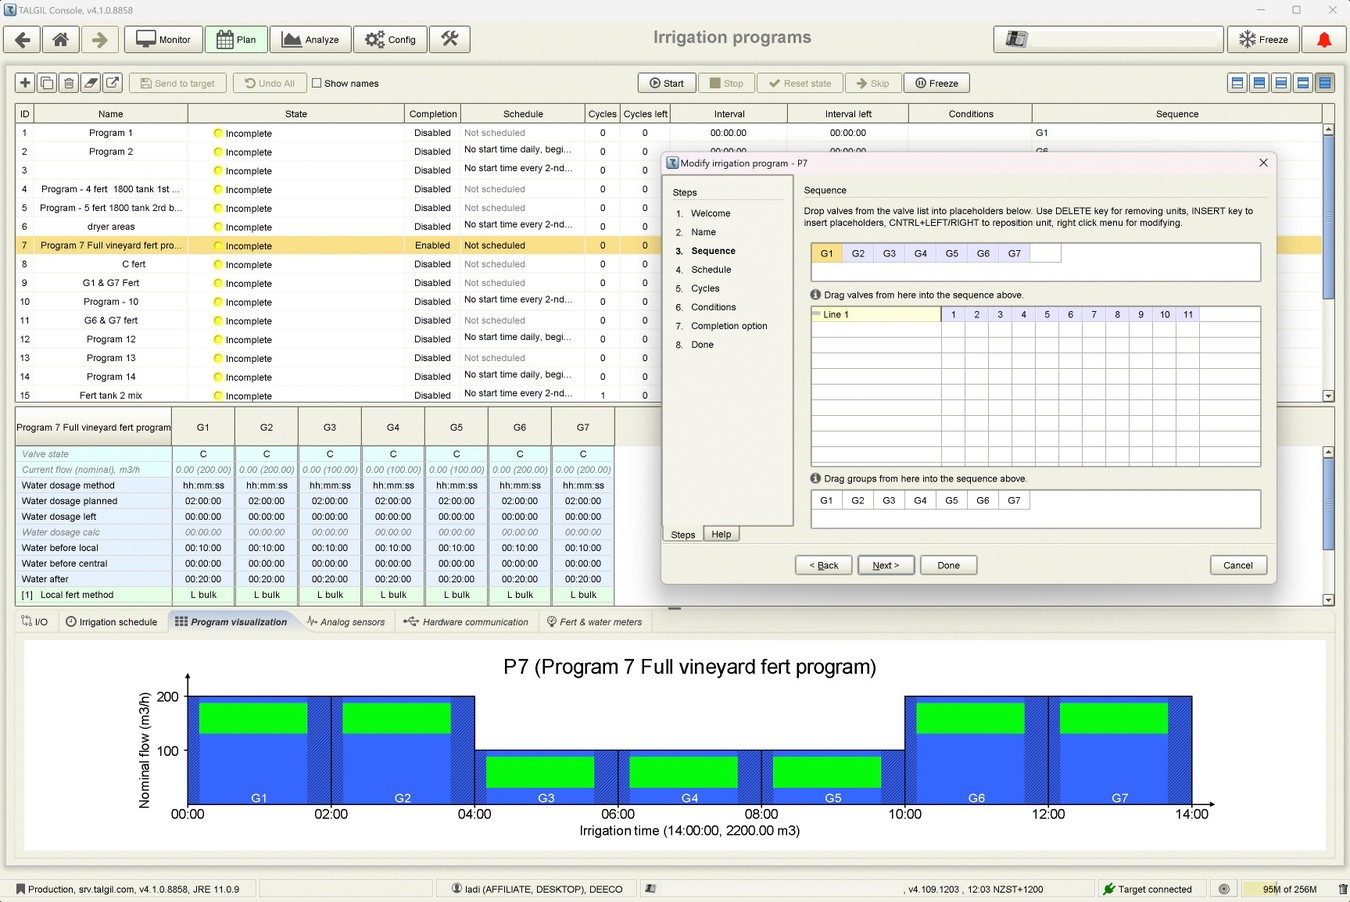Click the top-right Freeze snowflake button
Screen dimensions: 1350x902
[1263, 40]
